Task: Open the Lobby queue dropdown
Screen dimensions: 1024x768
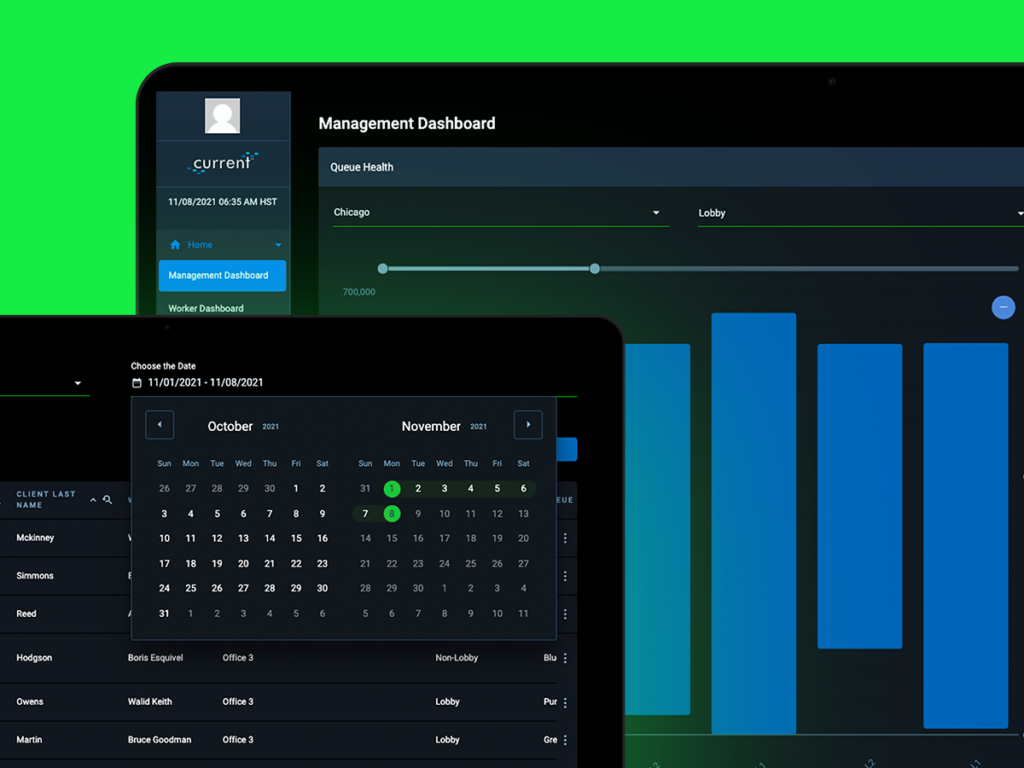Action: pos(861,214)
